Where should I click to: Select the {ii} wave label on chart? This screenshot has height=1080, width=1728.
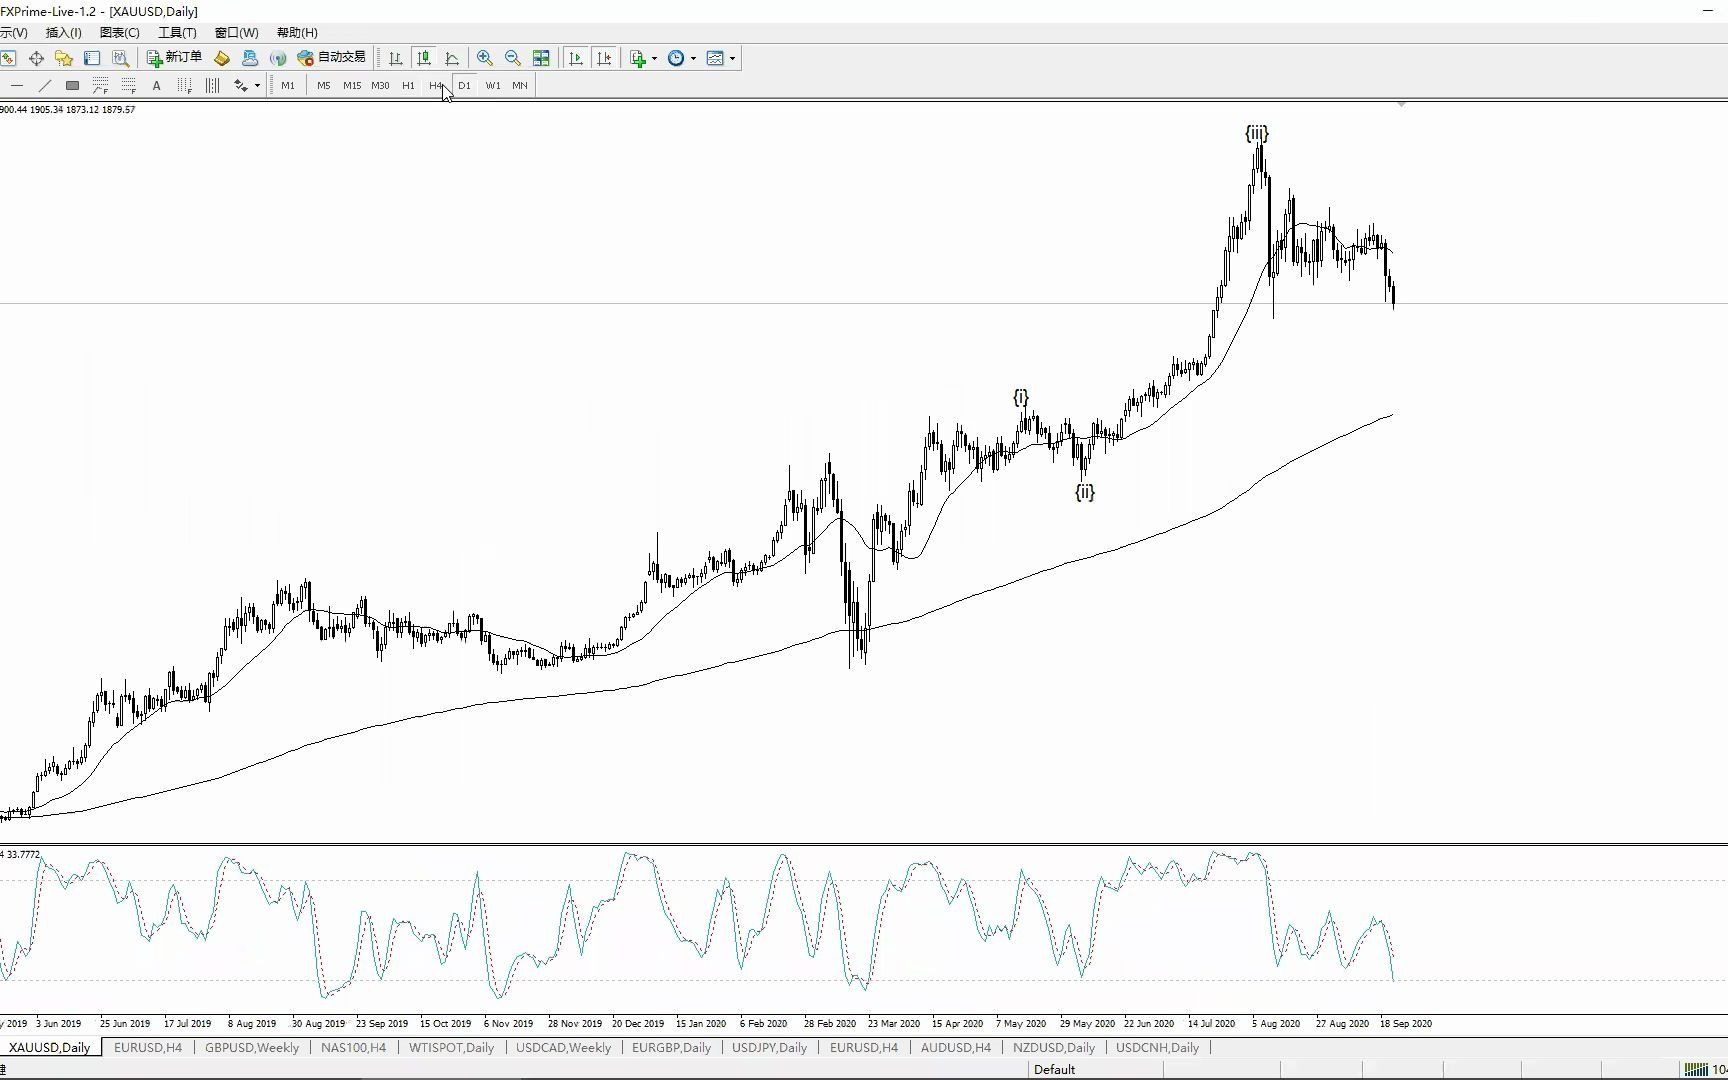(x=1085, y=492)
